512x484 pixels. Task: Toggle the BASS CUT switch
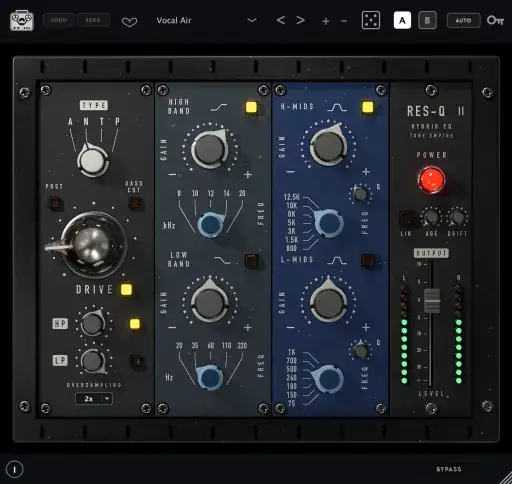point(135,203)
